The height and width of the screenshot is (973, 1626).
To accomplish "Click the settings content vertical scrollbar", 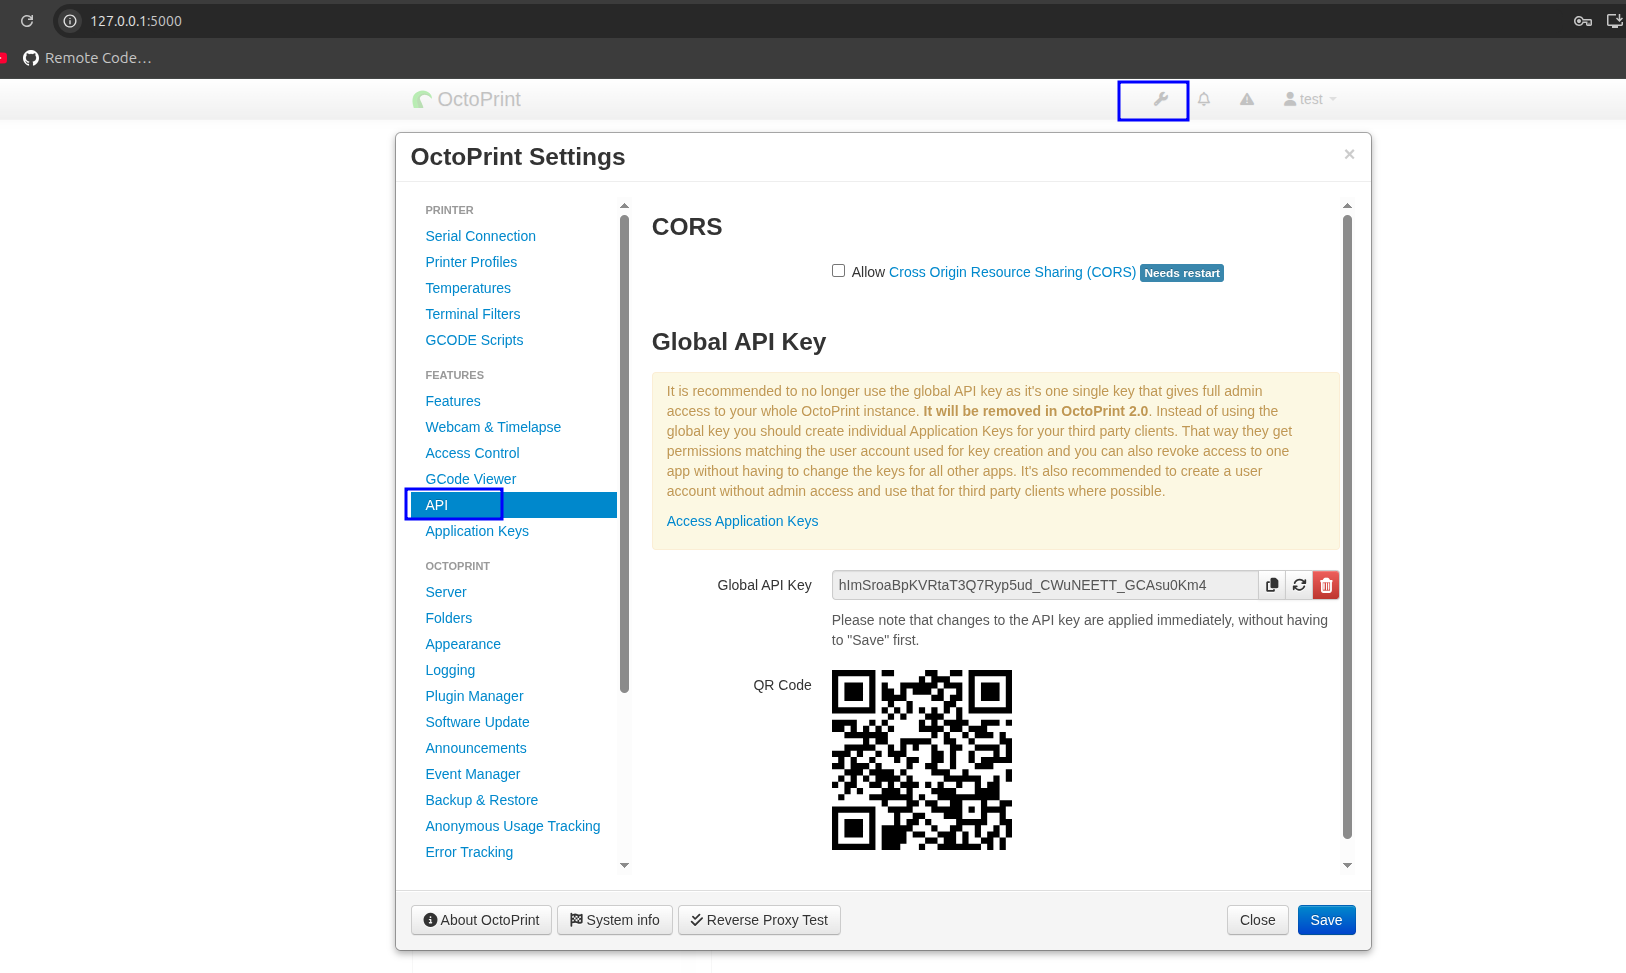I will (x=1347, y=527).
